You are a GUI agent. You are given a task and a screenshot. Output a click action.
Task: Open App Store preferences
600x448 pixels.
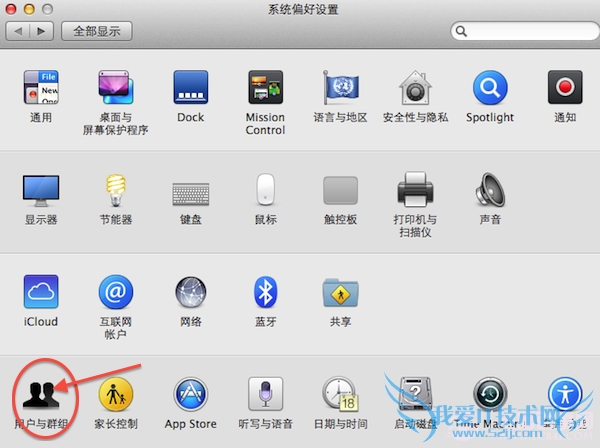pos(191,394)
